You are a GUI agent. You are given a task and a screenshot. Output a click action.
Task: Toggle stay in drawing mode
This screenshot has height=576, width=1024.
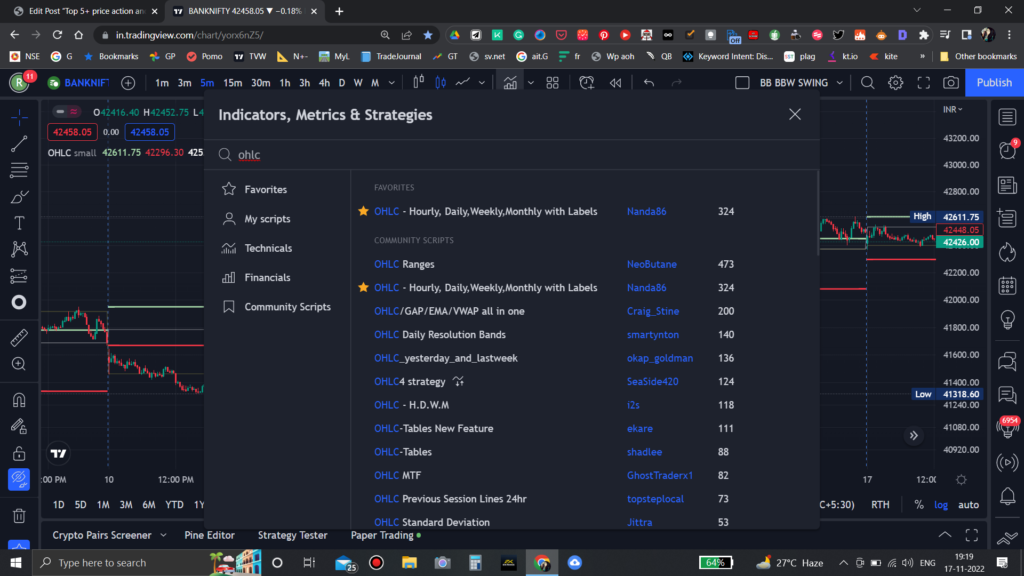pos(19,426)
